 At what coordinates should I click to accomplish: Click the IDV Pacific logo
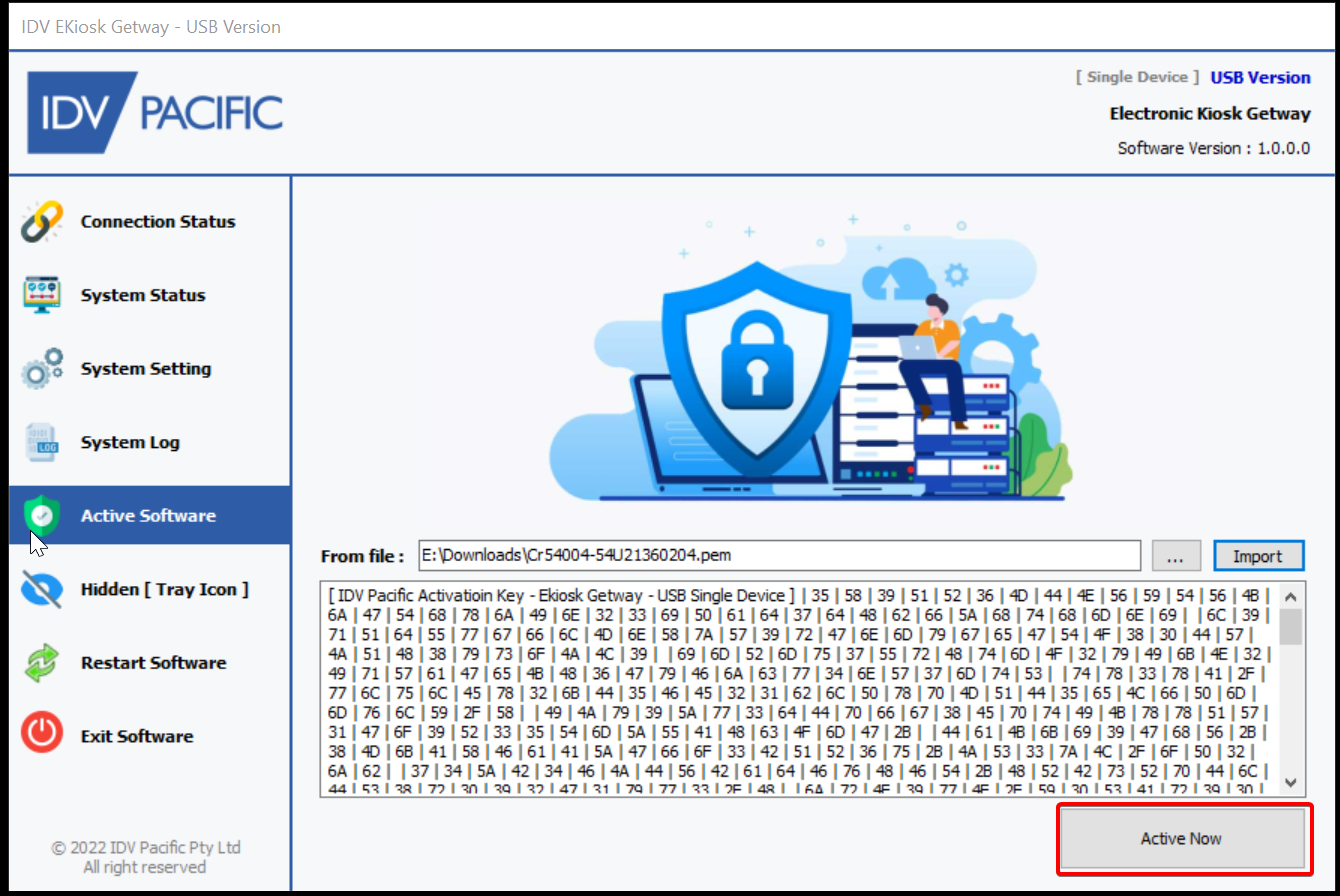pyautogui.click(x=155, y=113)
